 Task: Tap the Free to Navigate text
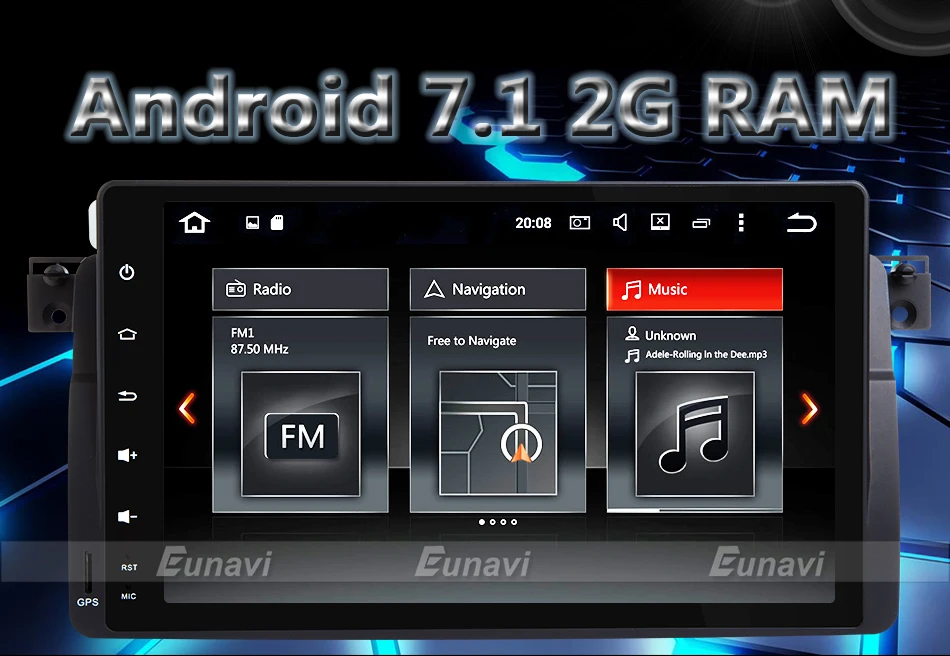click(471, 341)
